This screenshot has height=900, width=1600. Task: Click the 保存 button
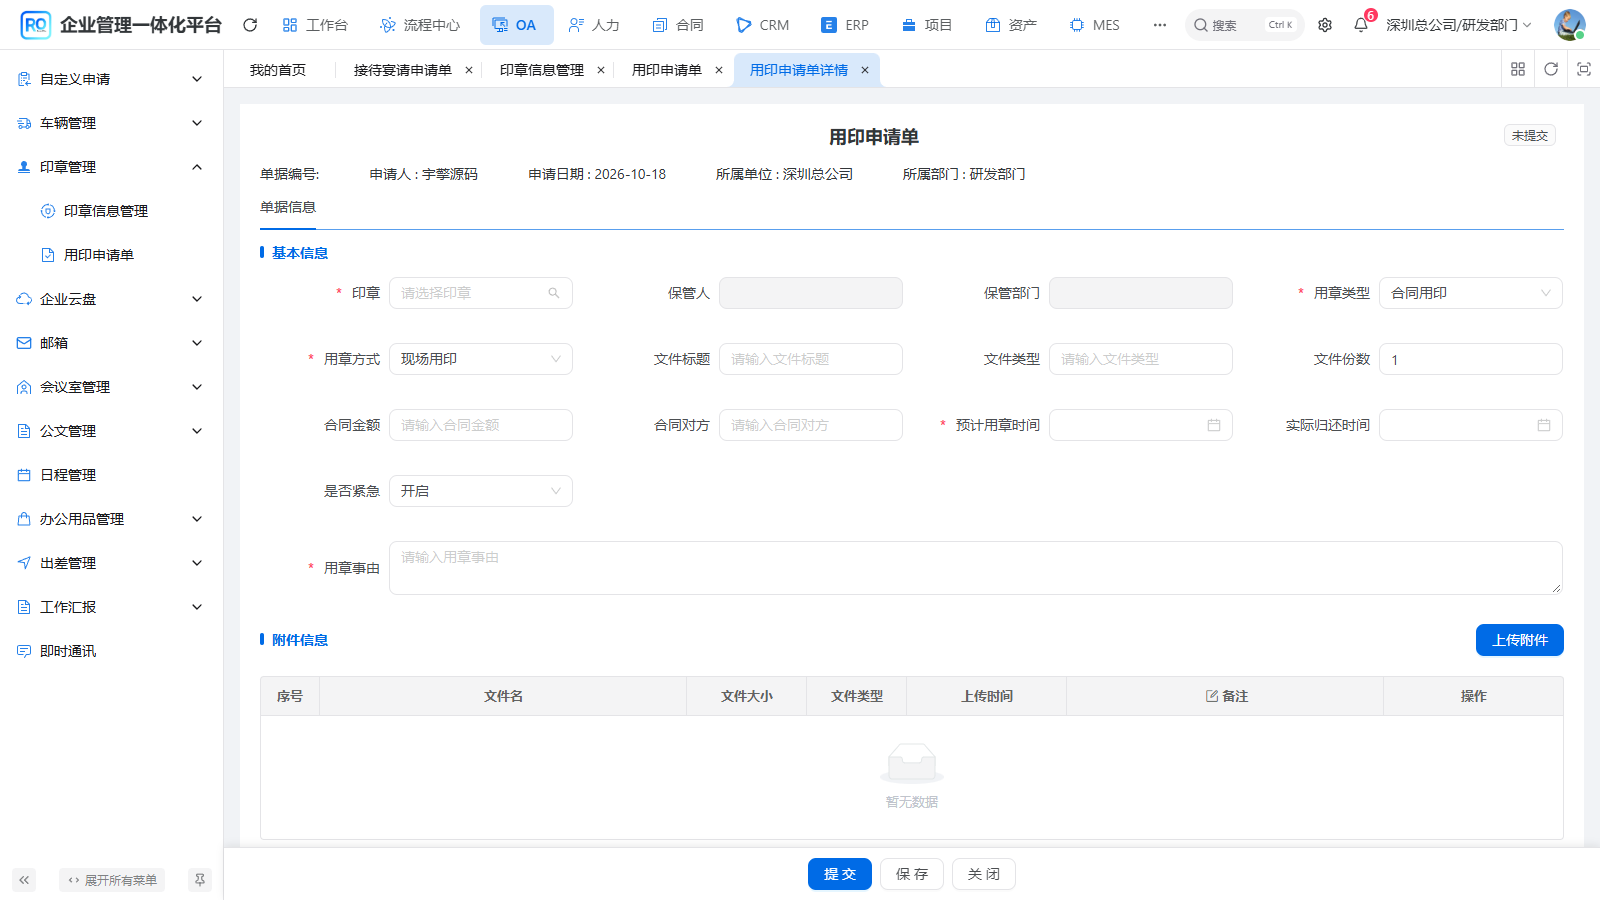click(912, 874)
